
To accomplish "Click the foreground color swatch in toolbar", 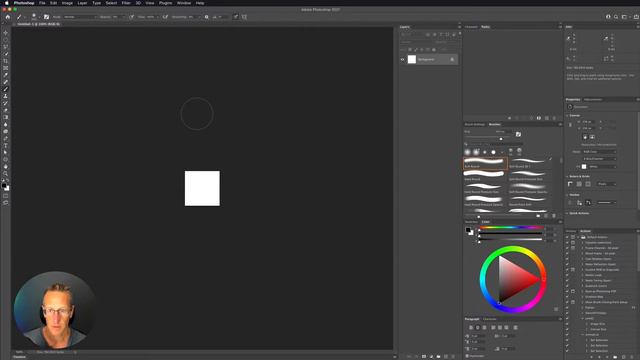I will tap(4, 185).
